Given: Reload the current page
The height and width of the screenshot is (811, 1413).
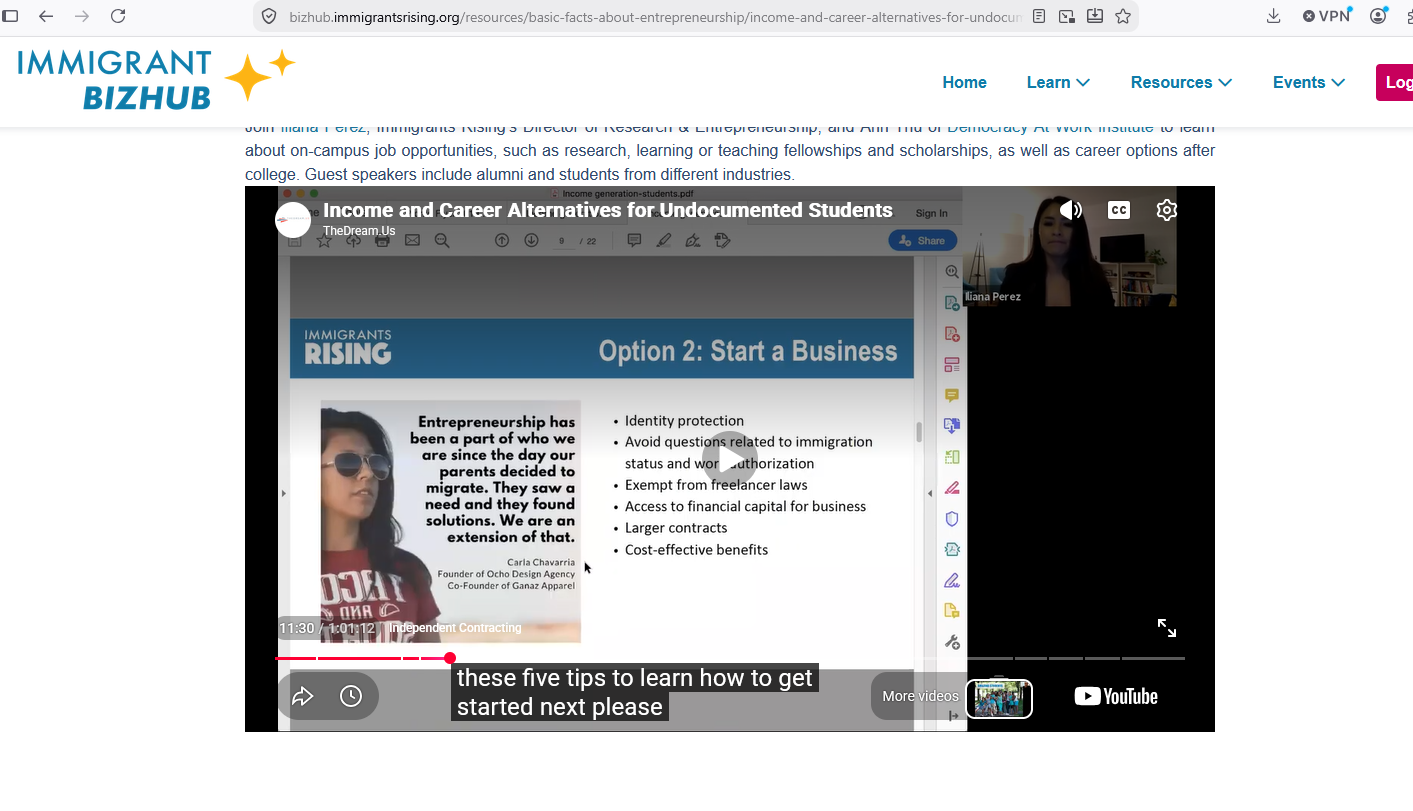Looking at the screenshot, I should point(118,16).
